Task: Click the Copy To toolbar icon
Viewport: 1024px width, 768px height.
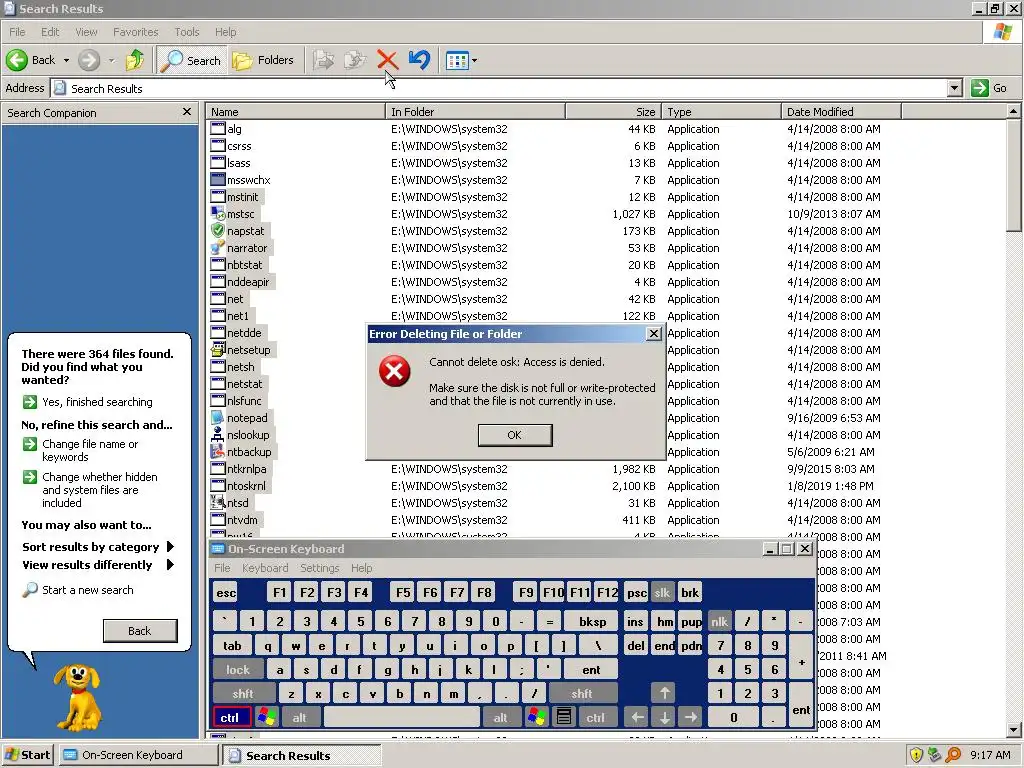Action: click(355, 60)
